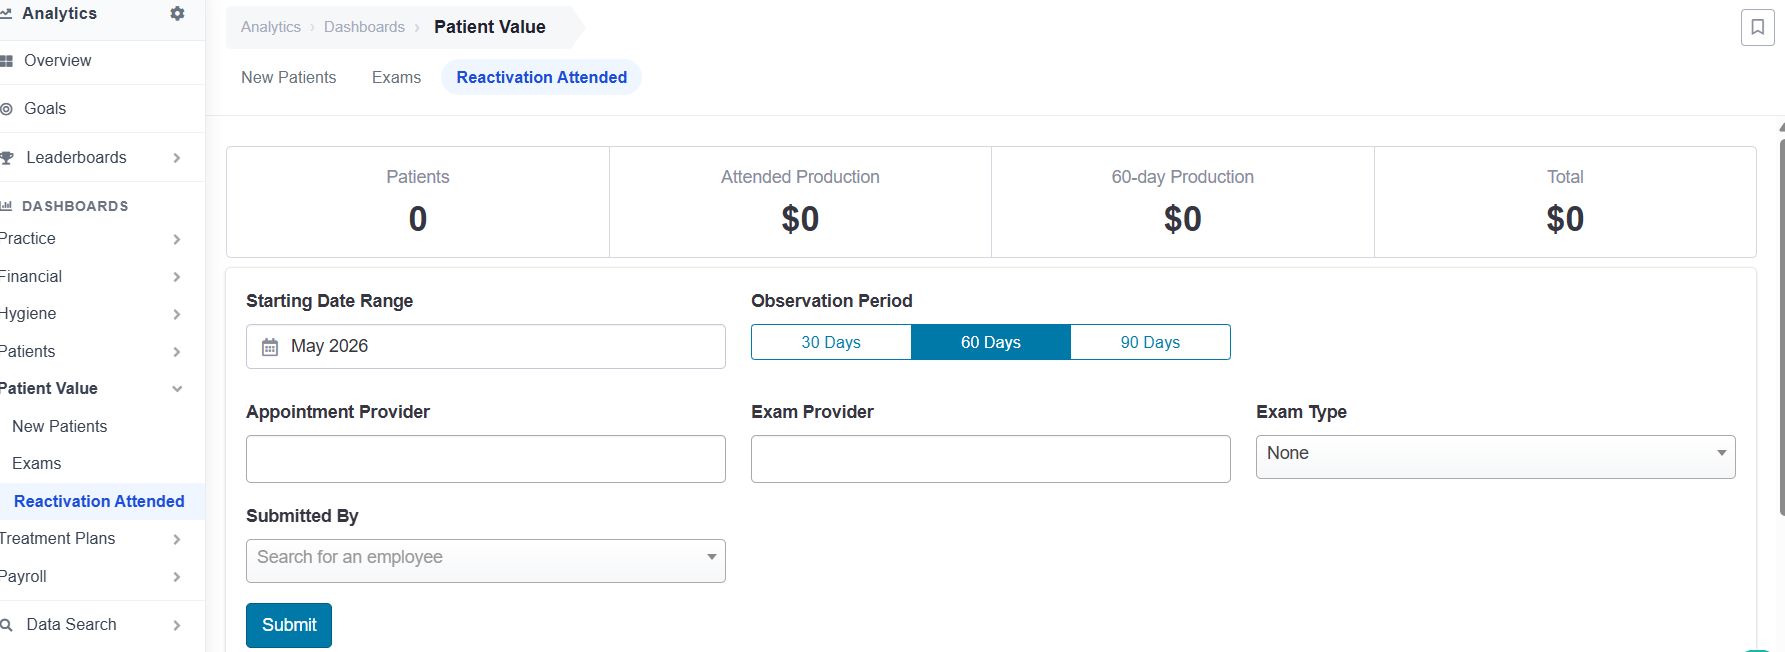Collapse the Patient Value sidebar section

click(92, 389)
